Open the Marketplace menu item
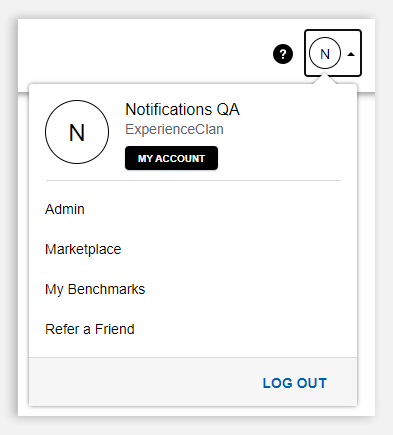 pos(83,249)
